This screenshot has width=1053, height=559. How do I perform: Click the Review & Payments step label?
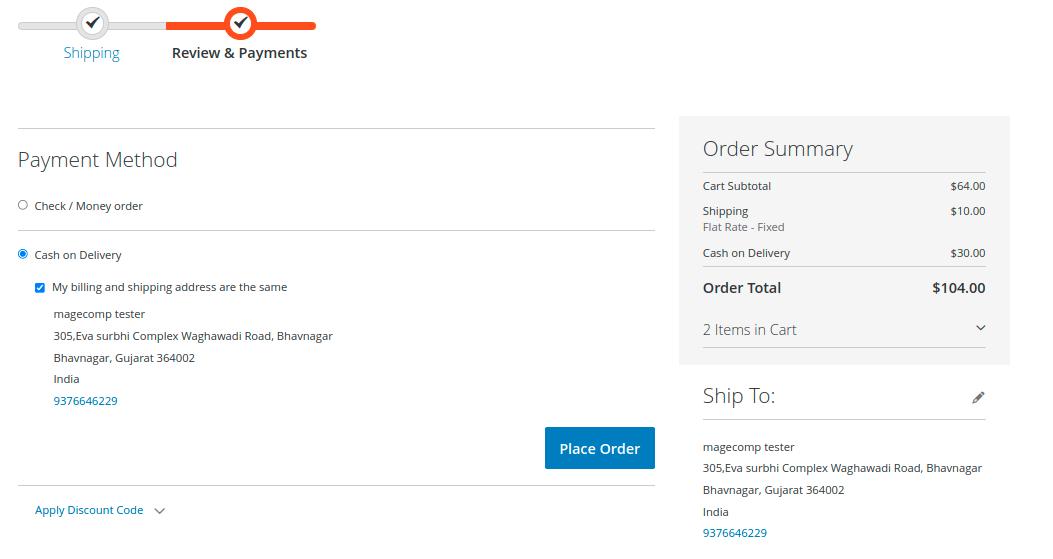[239, 53]
